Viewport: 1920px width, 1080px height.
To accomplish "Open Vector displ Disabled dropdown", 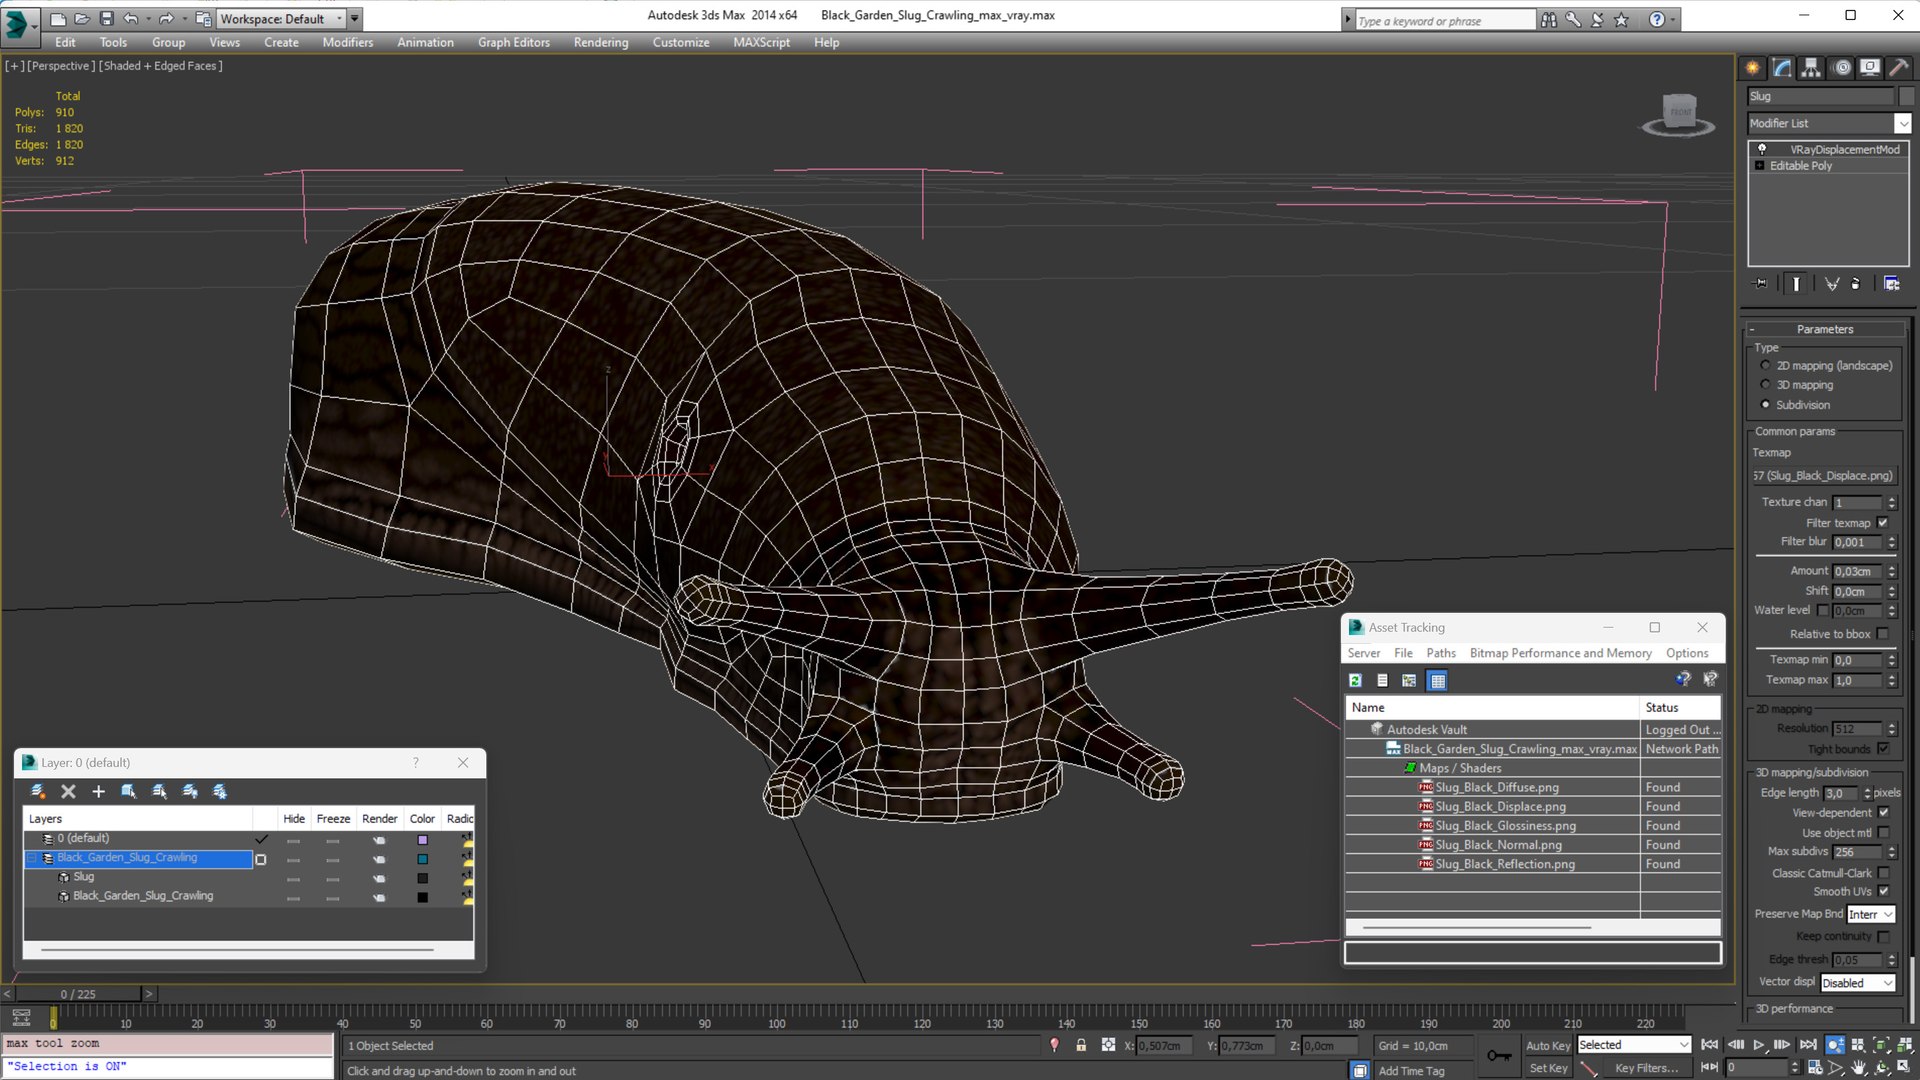I will [1857, 983].
